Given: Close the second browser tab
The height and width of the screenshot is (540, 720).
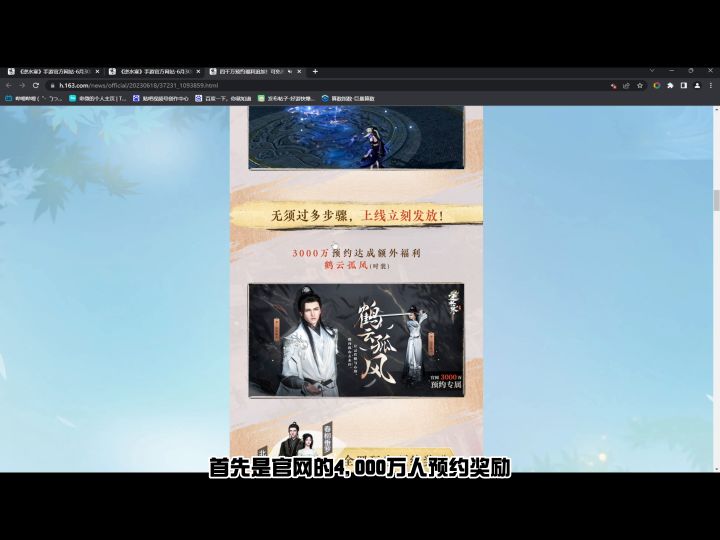Looking at the screenshot, I should point(198,72).
